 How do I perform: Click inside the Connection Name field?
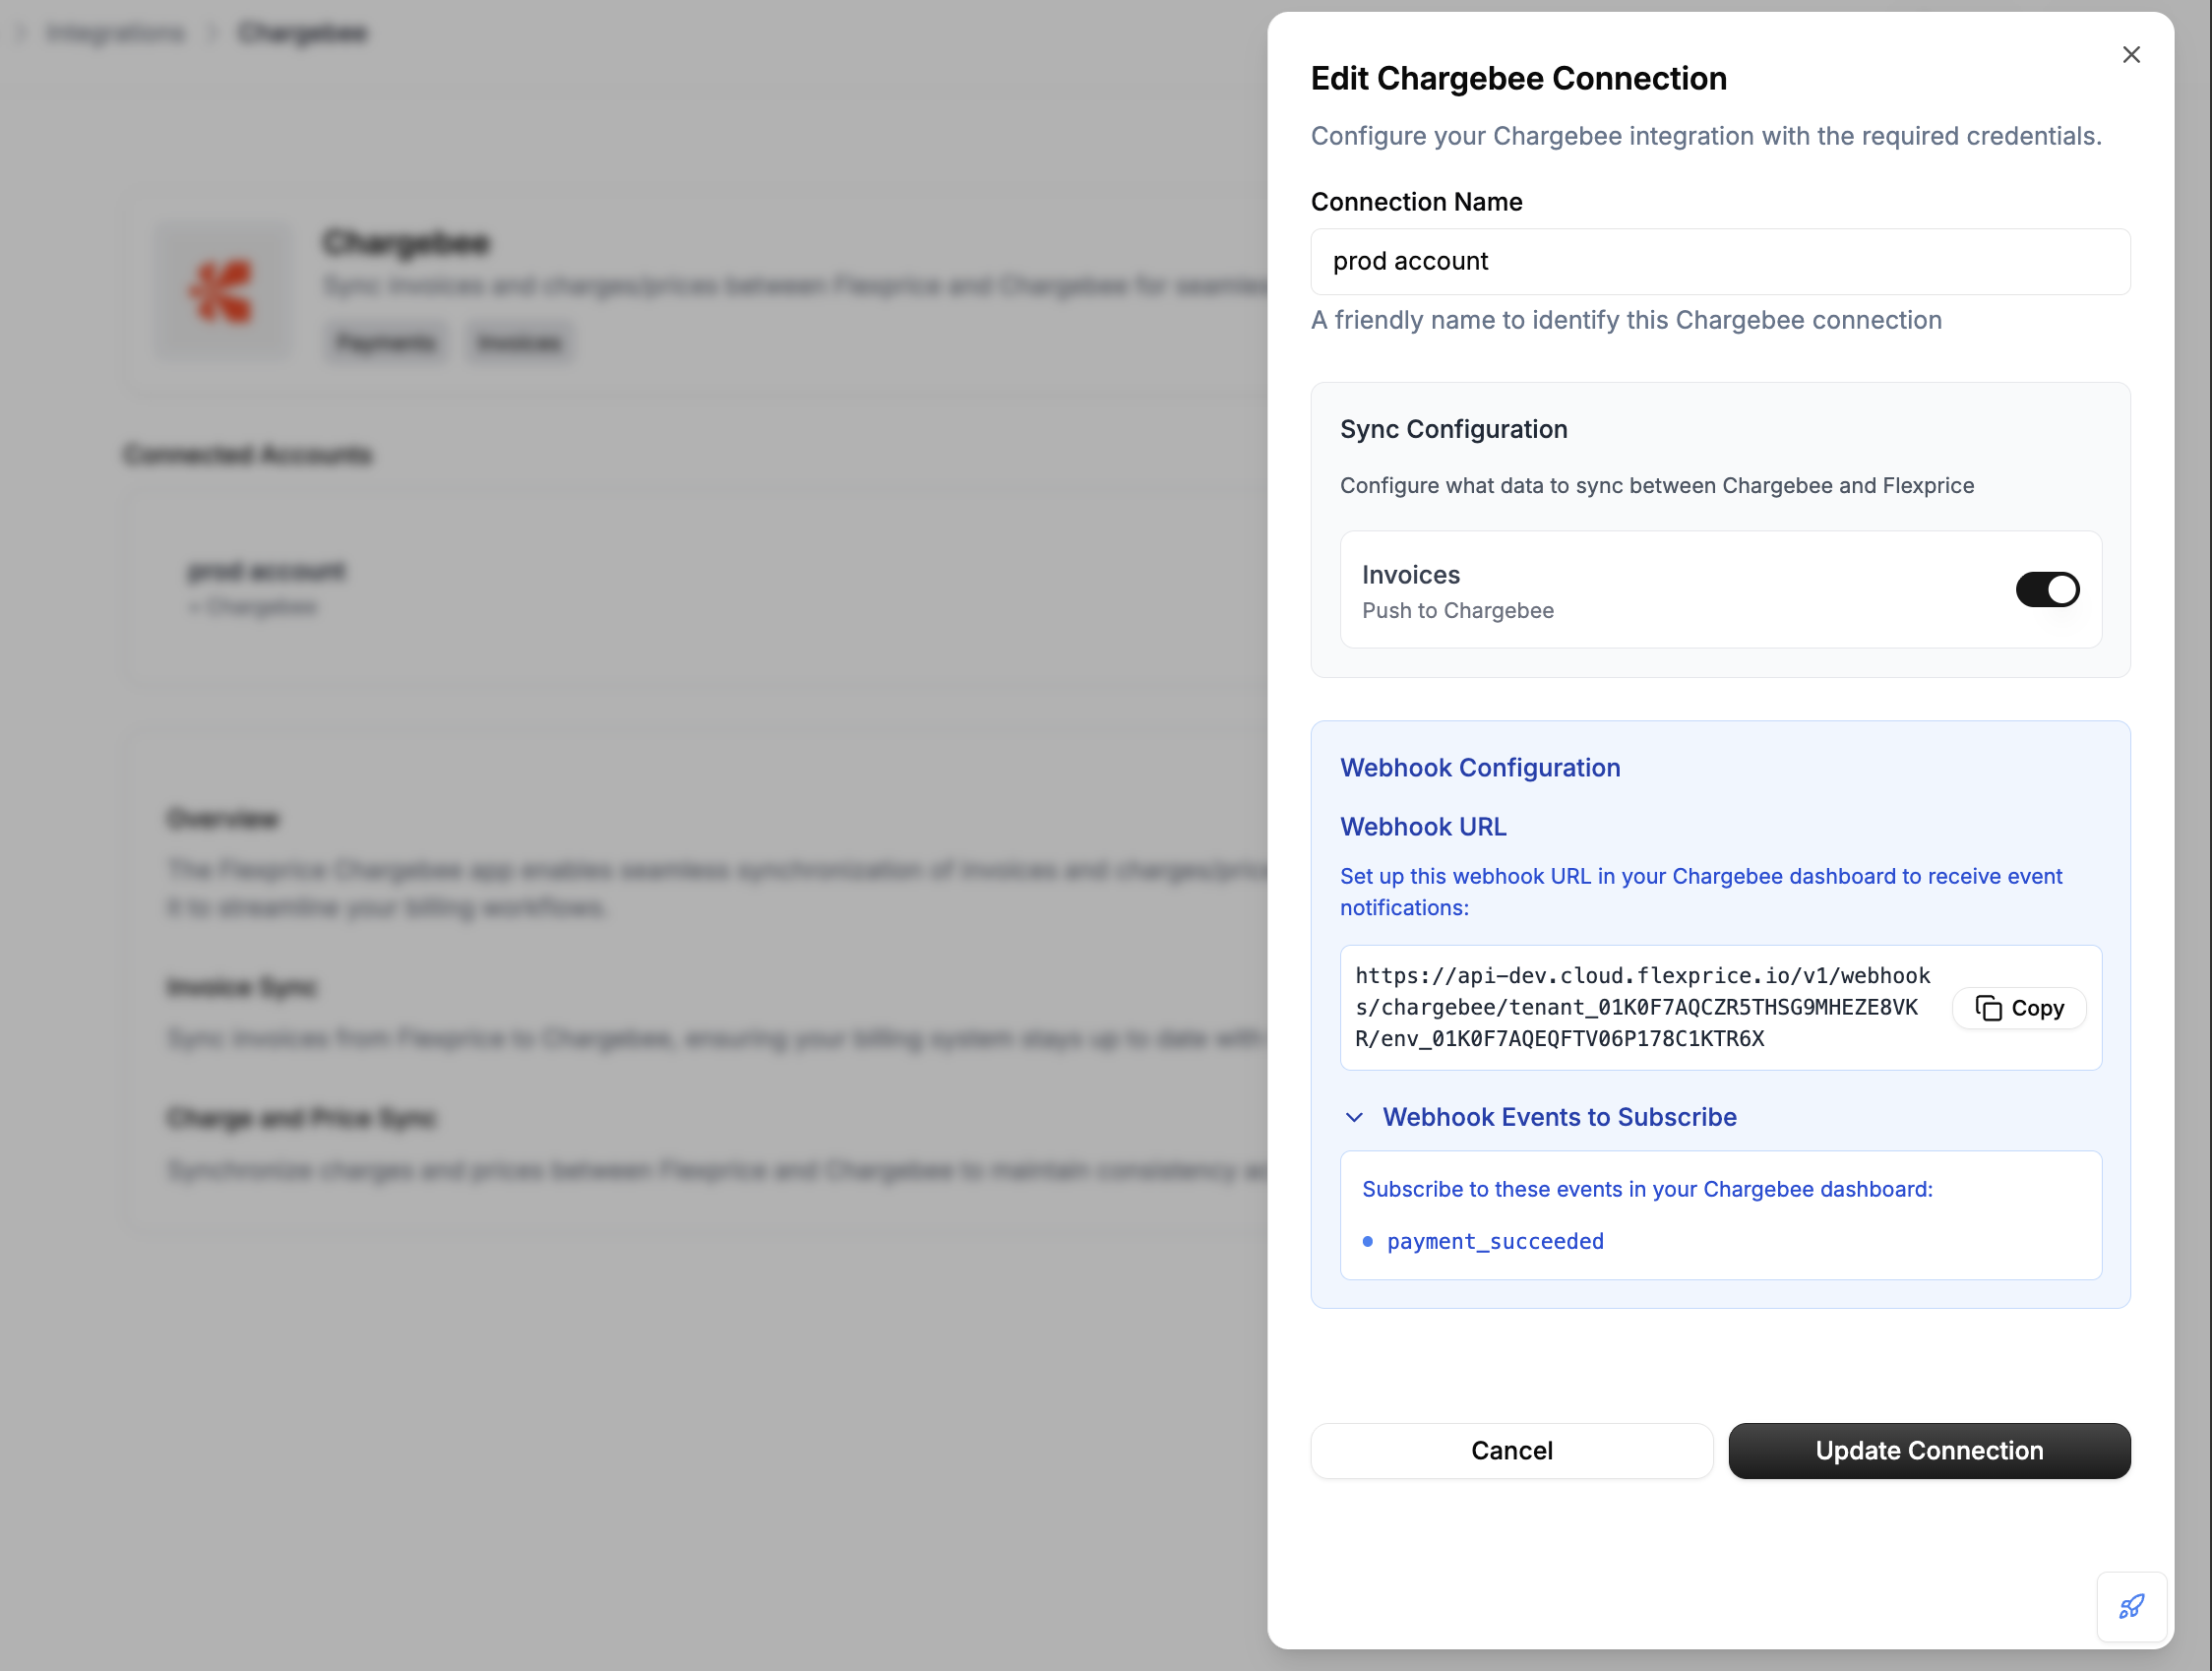(x=1721, y=261)
